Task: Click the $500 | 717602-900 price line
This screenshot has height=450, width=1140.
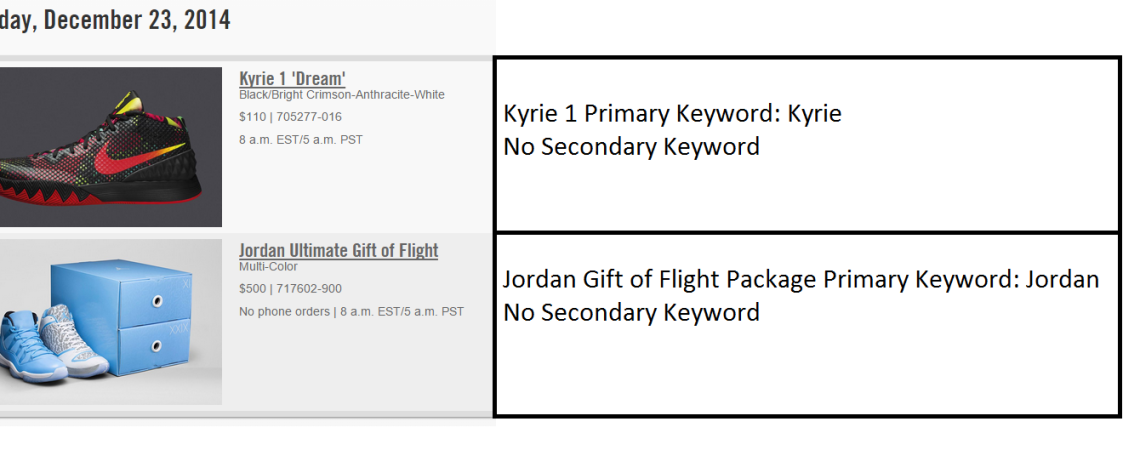Action: 290,289
